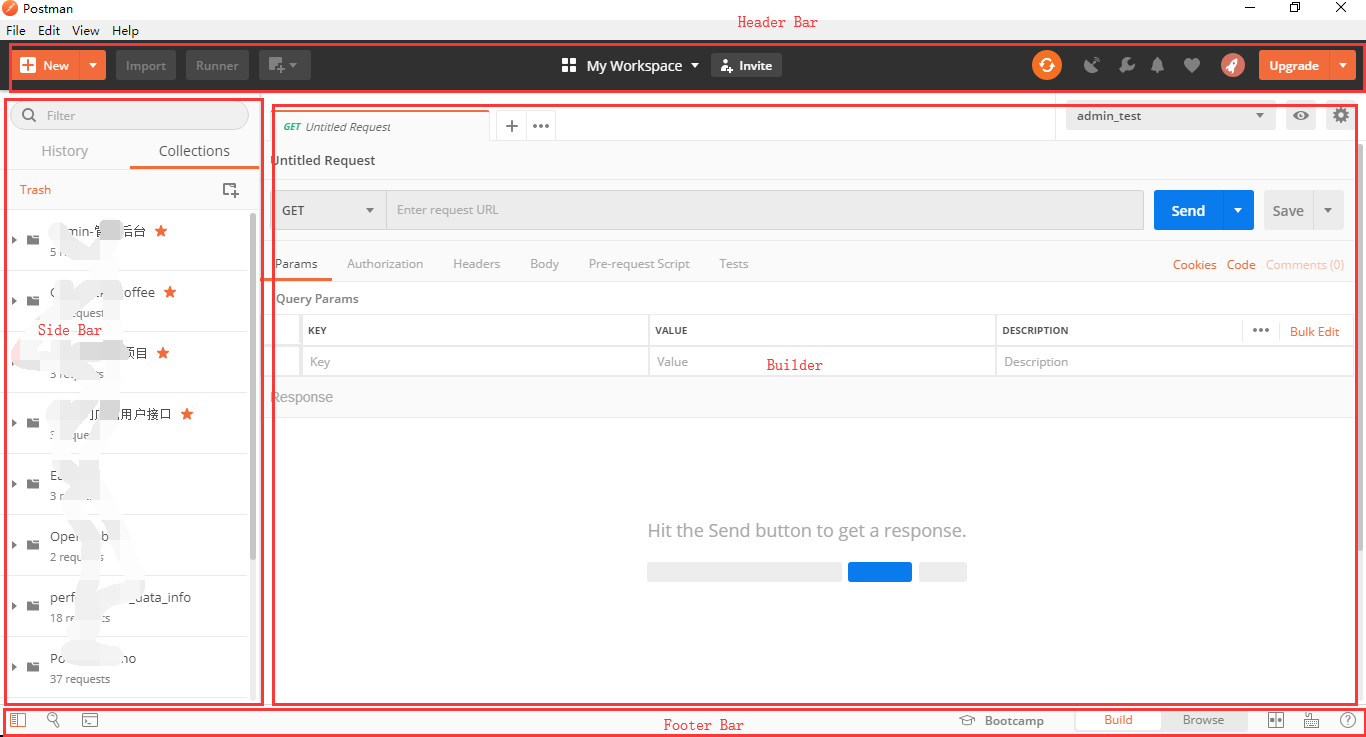
Task: Open the dropdown arrow next to New
Action: point(92,65)
